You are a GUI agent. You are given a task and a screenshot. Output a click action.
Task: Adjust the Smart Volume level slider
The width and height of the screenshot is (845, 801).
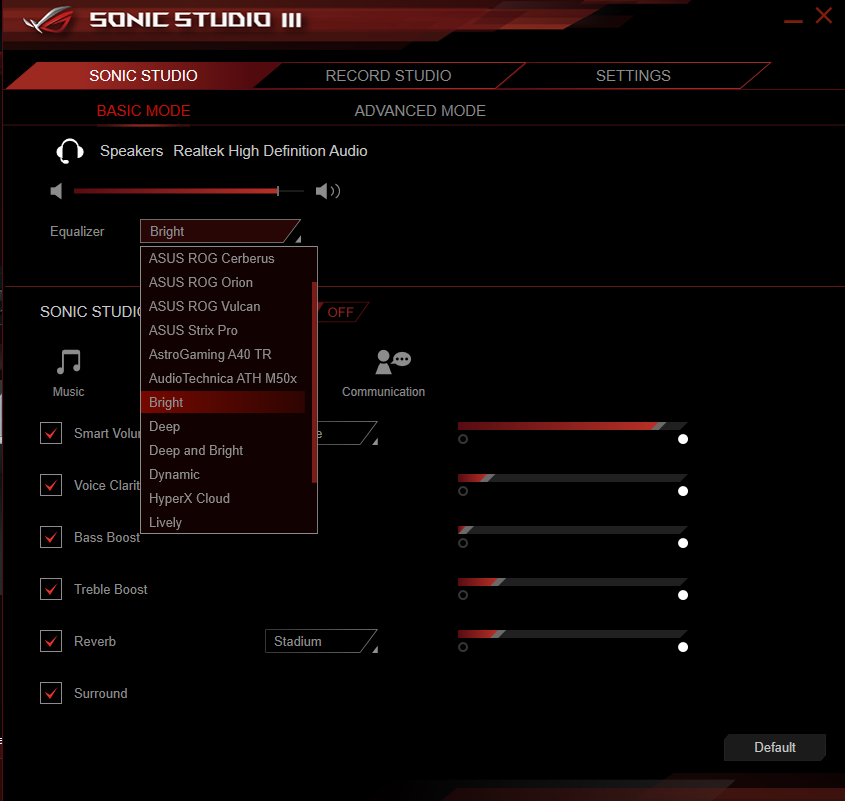(572, 426)
